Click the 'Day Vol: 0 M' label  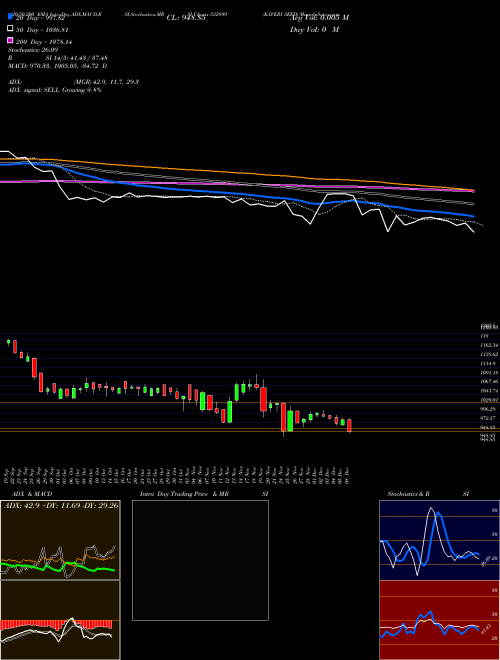point(314,29)
